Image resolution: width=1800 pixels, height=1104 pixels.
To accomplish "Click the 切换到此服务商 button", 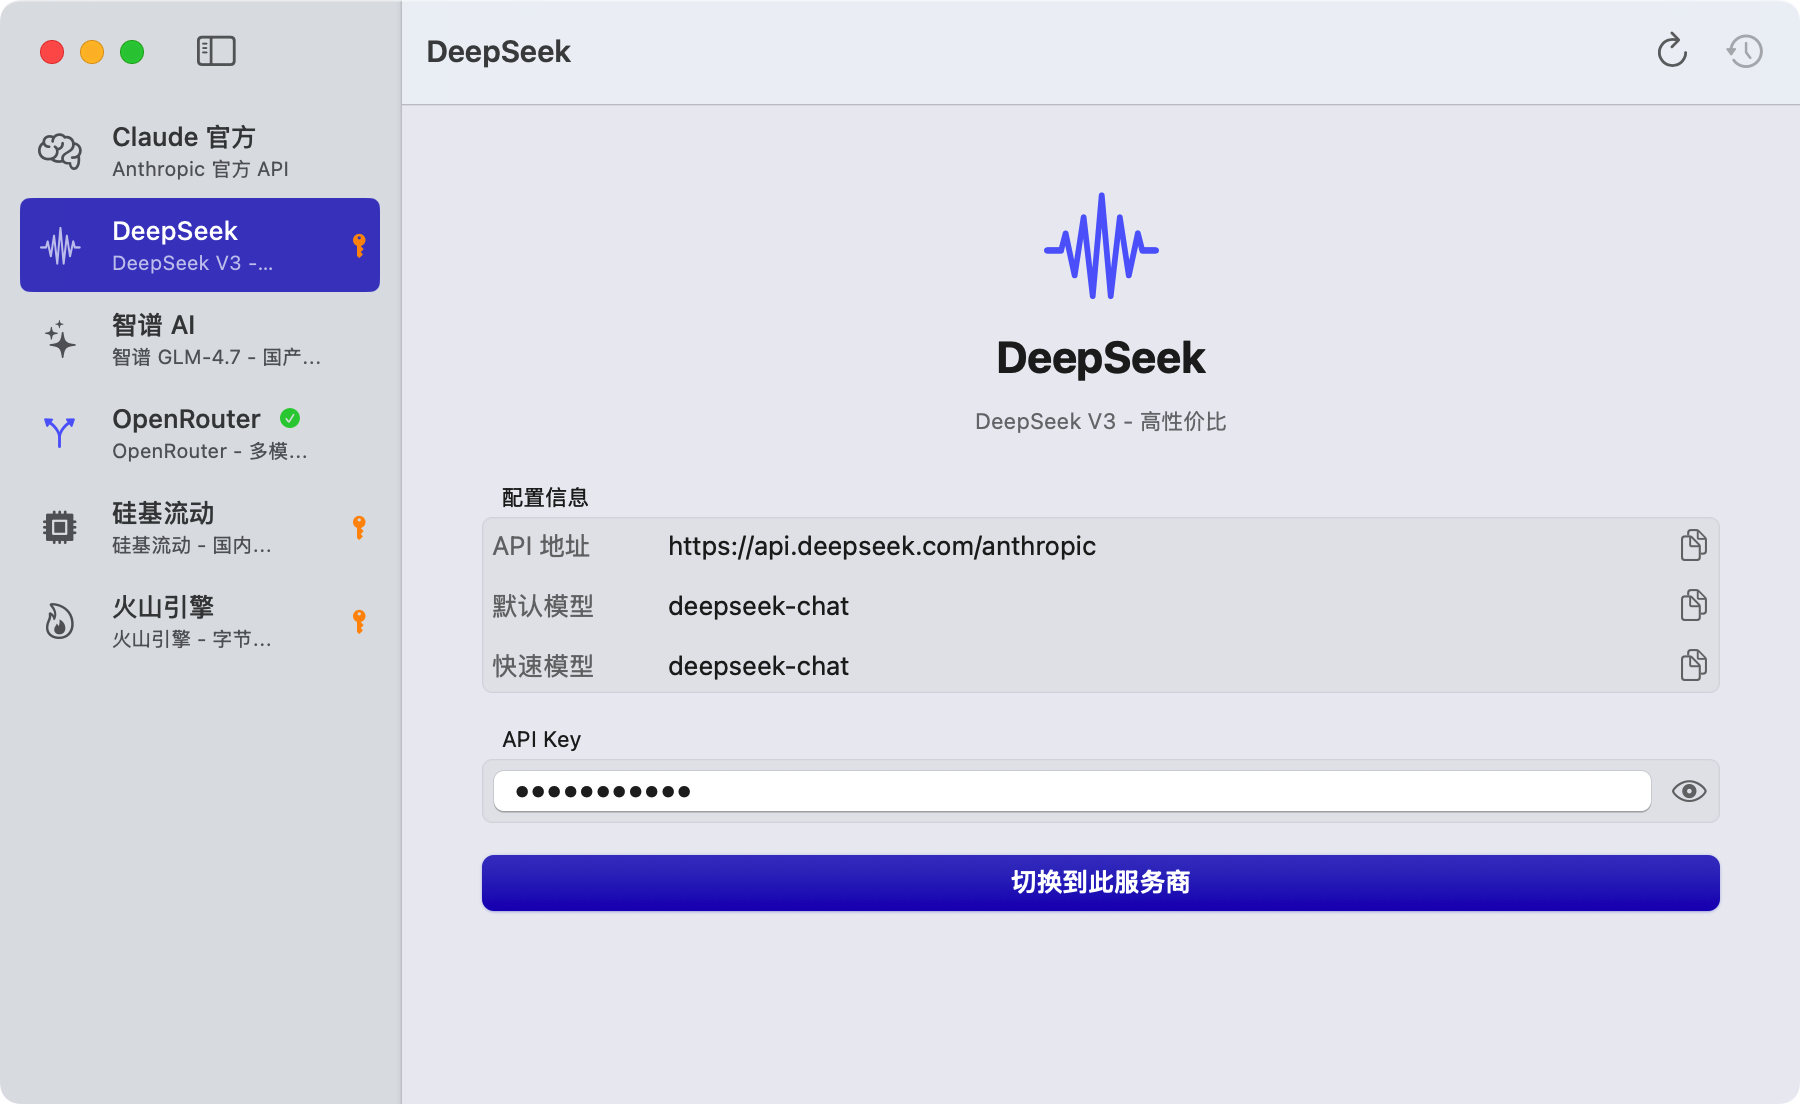I will pos(1100,882).
